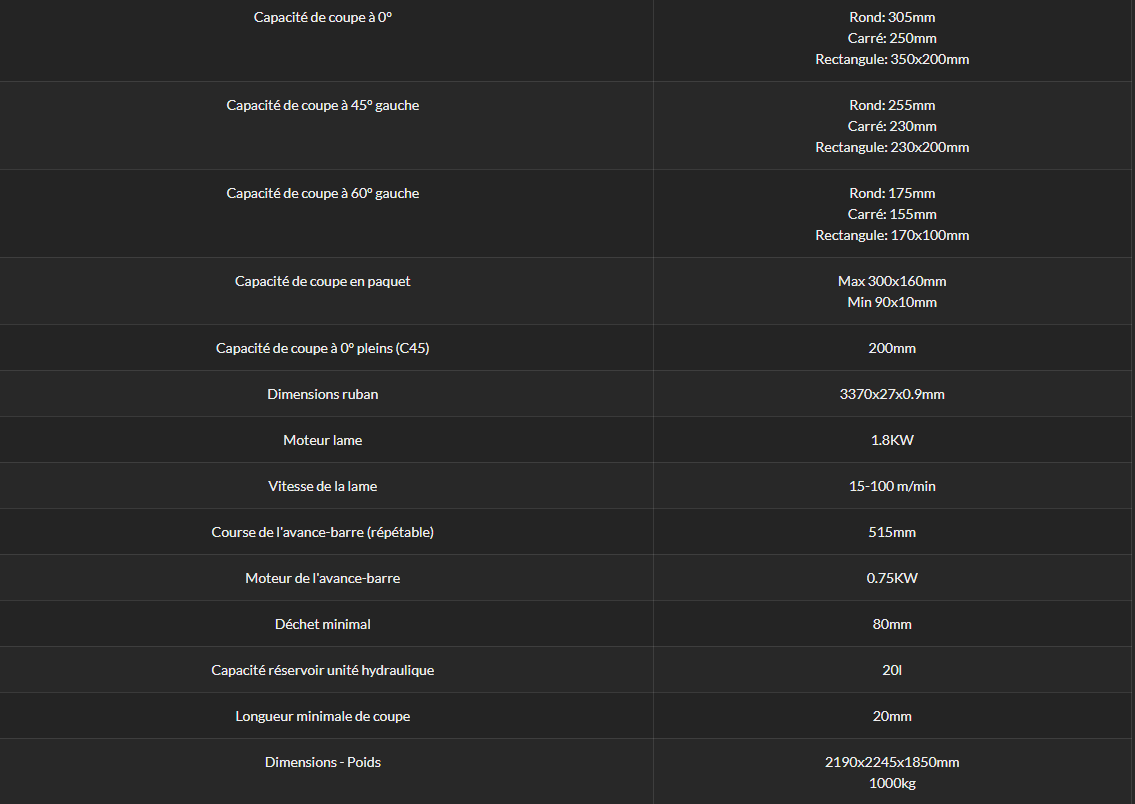Select the '2190x2245x1850mm' dimensions value
Image resolution: width=1135 pixels, height=804 pixels.
click(892, 762)
